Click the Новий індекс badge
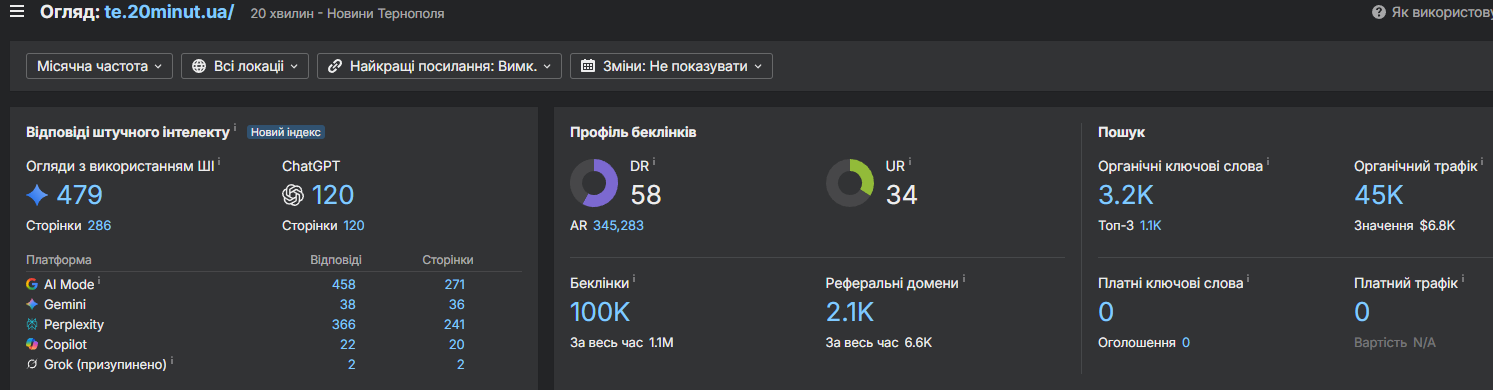1493x390 pixels. [x=286, y=132]
